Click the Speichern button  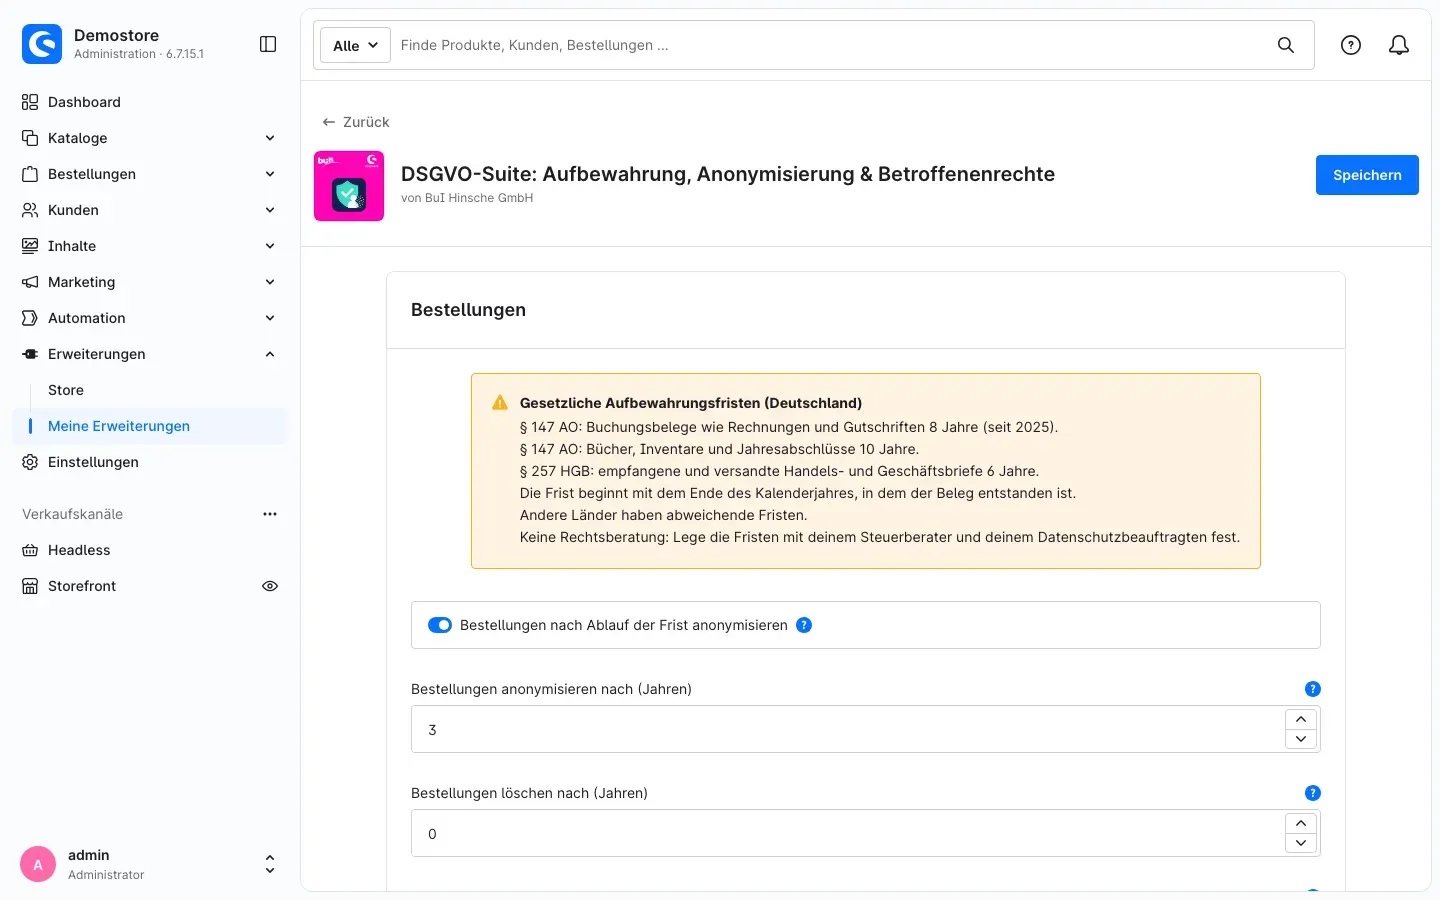pos(1367,175)
